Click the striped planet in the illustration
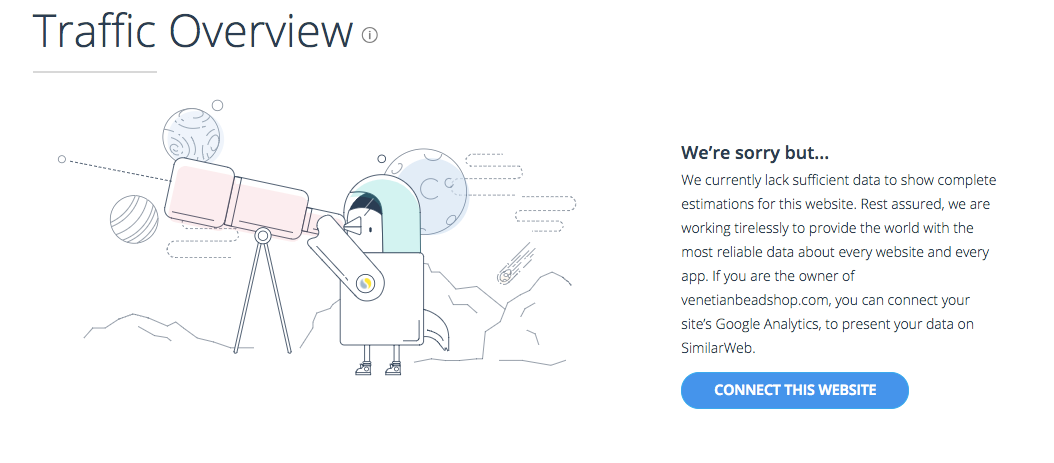This screenshot has height=463, width=1054. pos(134,219)
